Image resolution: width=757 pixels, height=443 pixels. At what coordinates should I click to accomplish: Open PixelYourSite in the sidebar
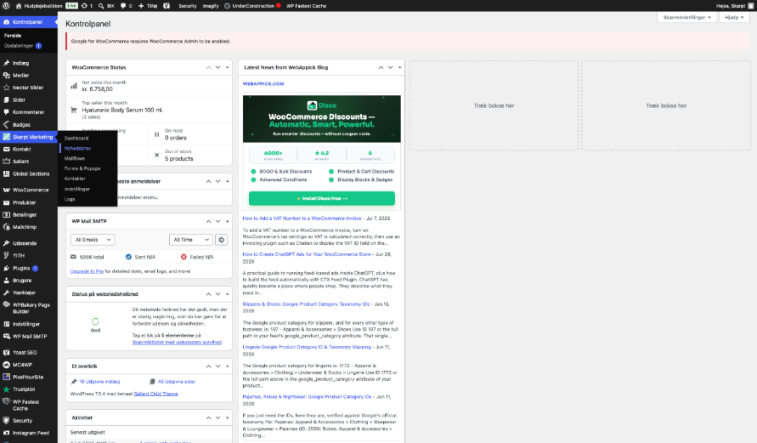(28, 377)
